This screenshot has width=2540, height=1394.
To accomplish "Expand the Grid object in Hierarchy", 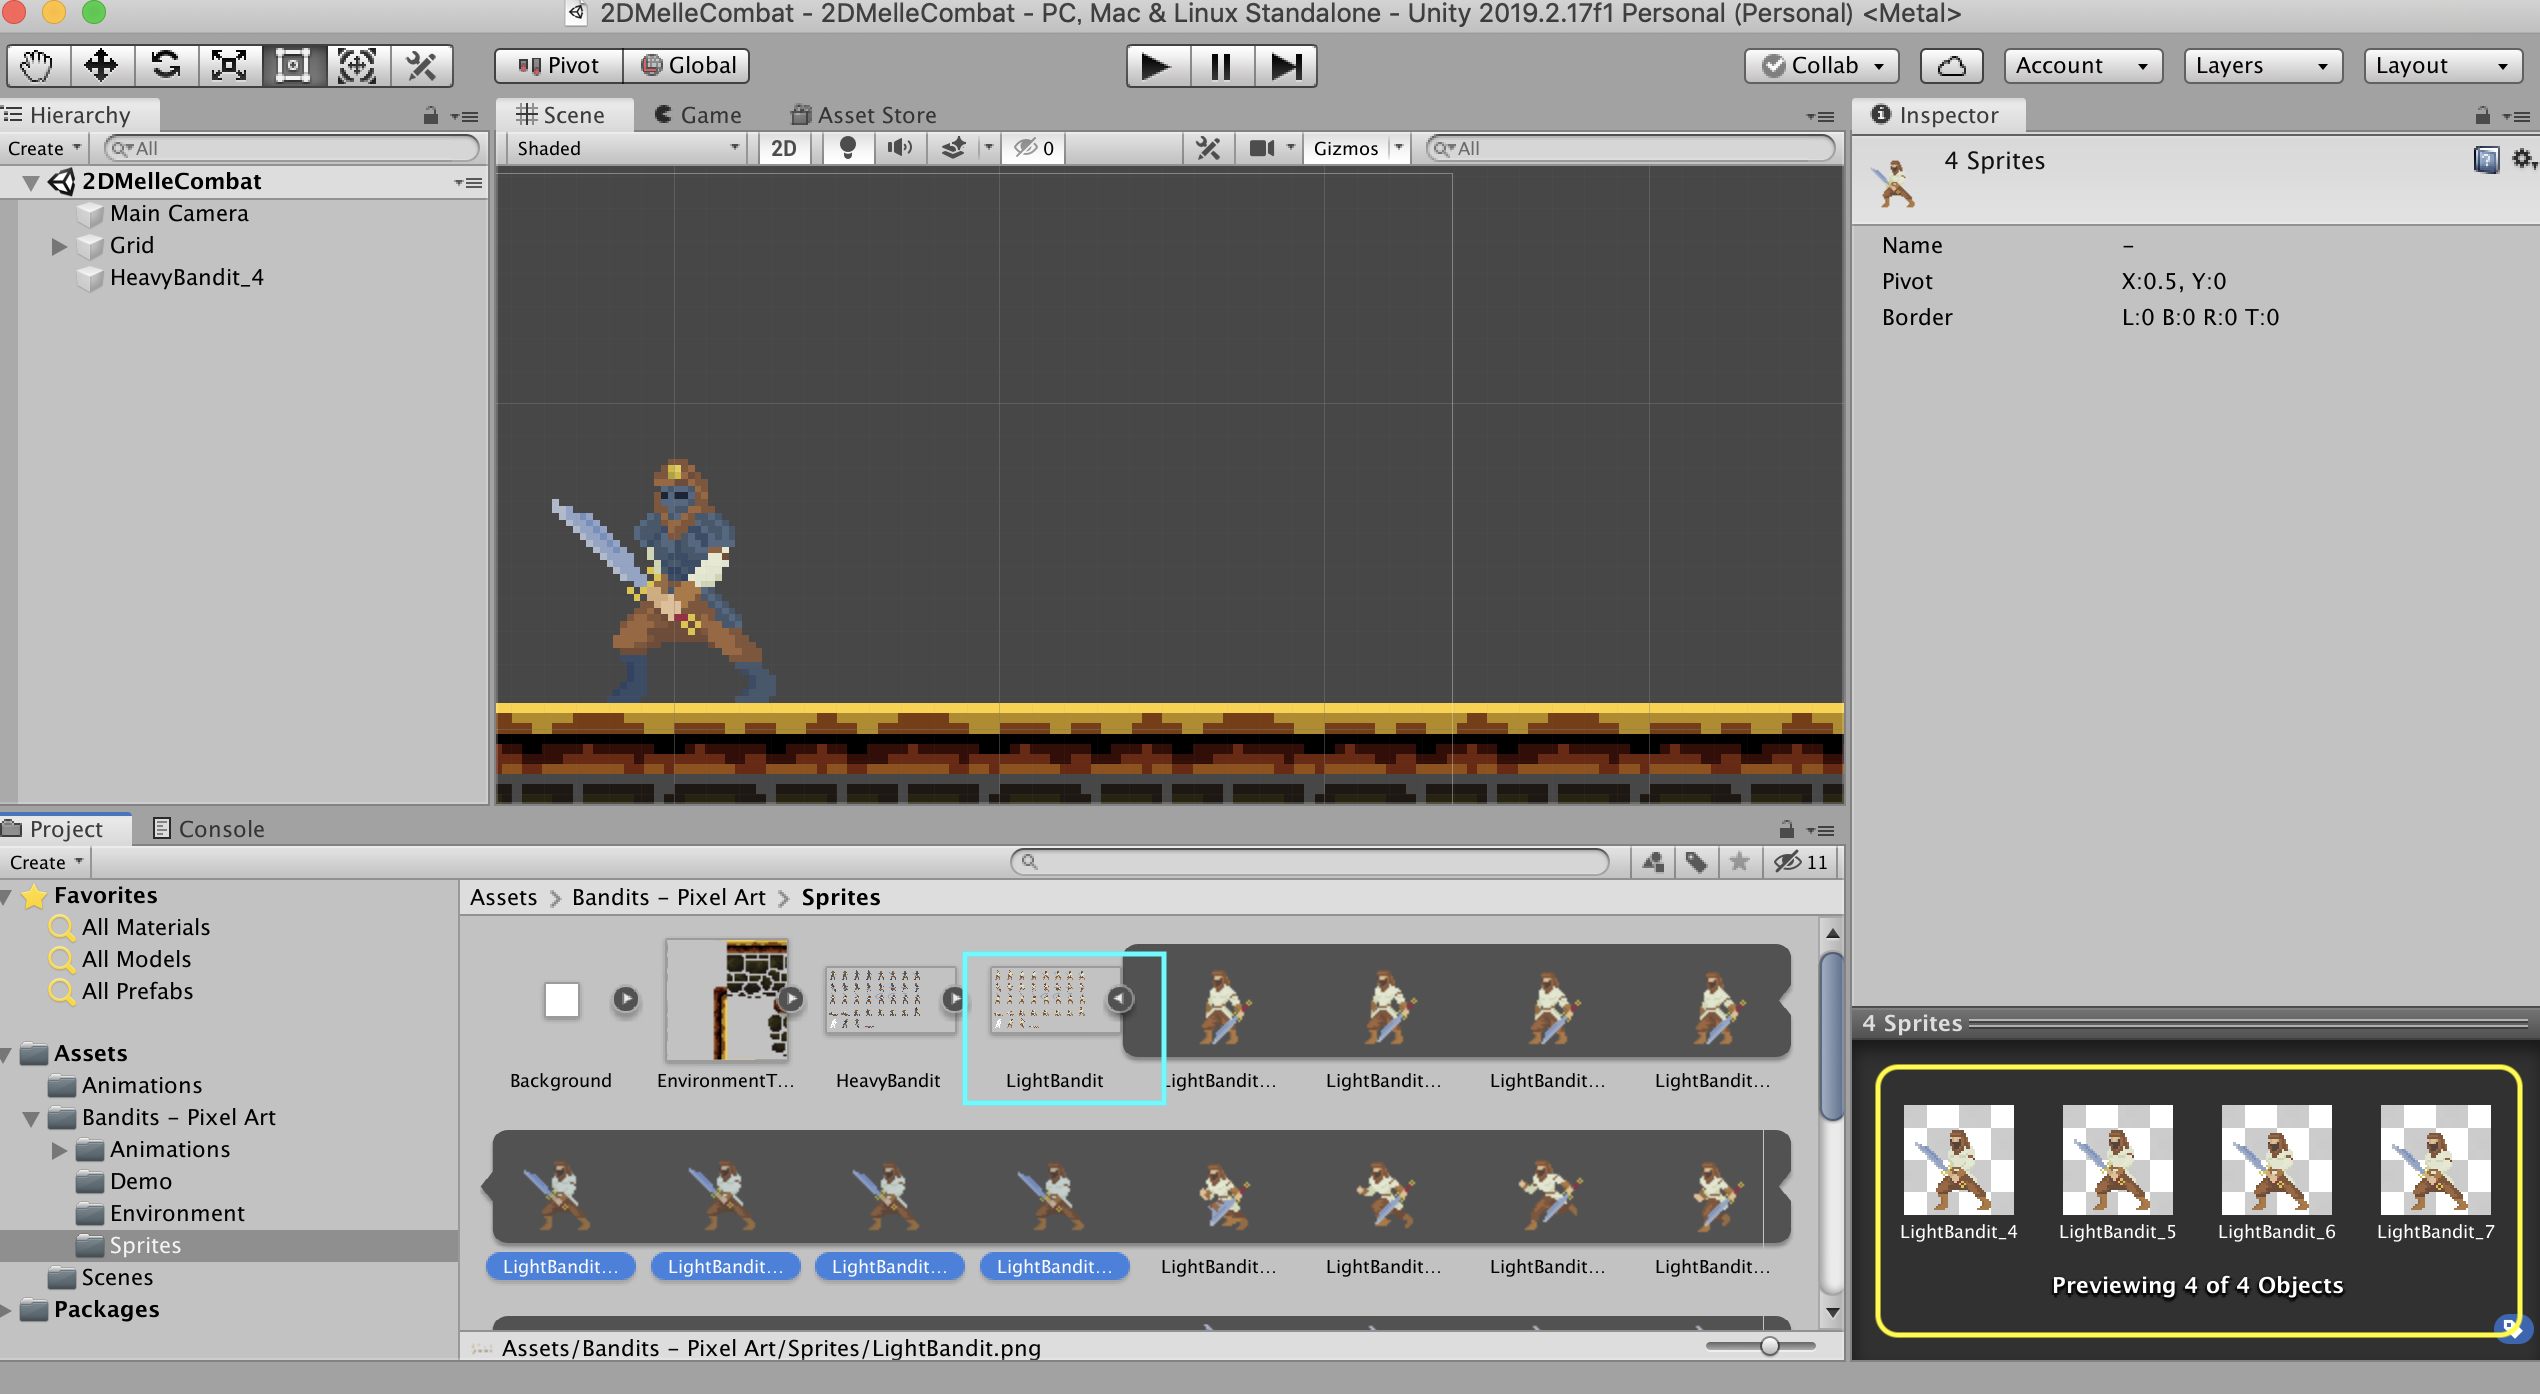I will coord(59,246).
